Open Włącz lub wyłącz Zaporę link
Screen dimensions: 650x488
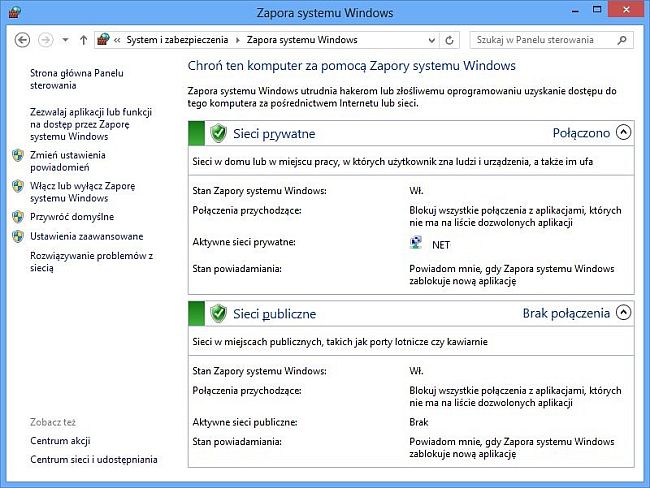[82, 192]
